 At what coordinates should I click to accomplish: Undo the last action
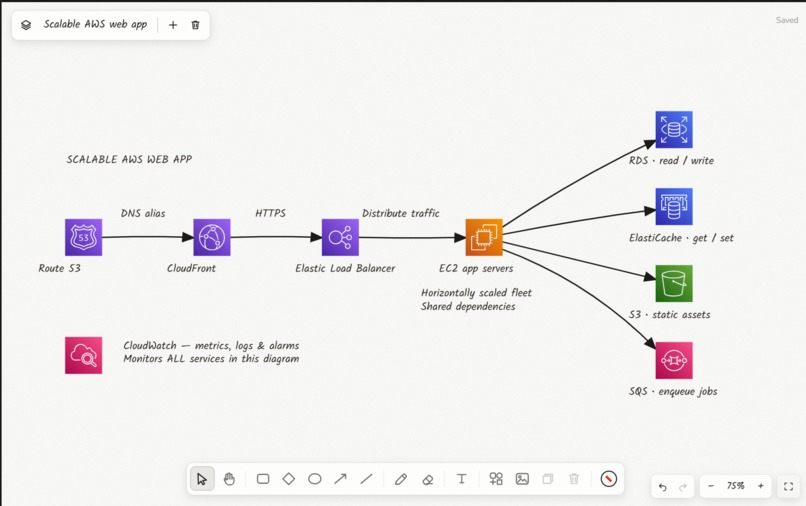(x=663, y=486)
